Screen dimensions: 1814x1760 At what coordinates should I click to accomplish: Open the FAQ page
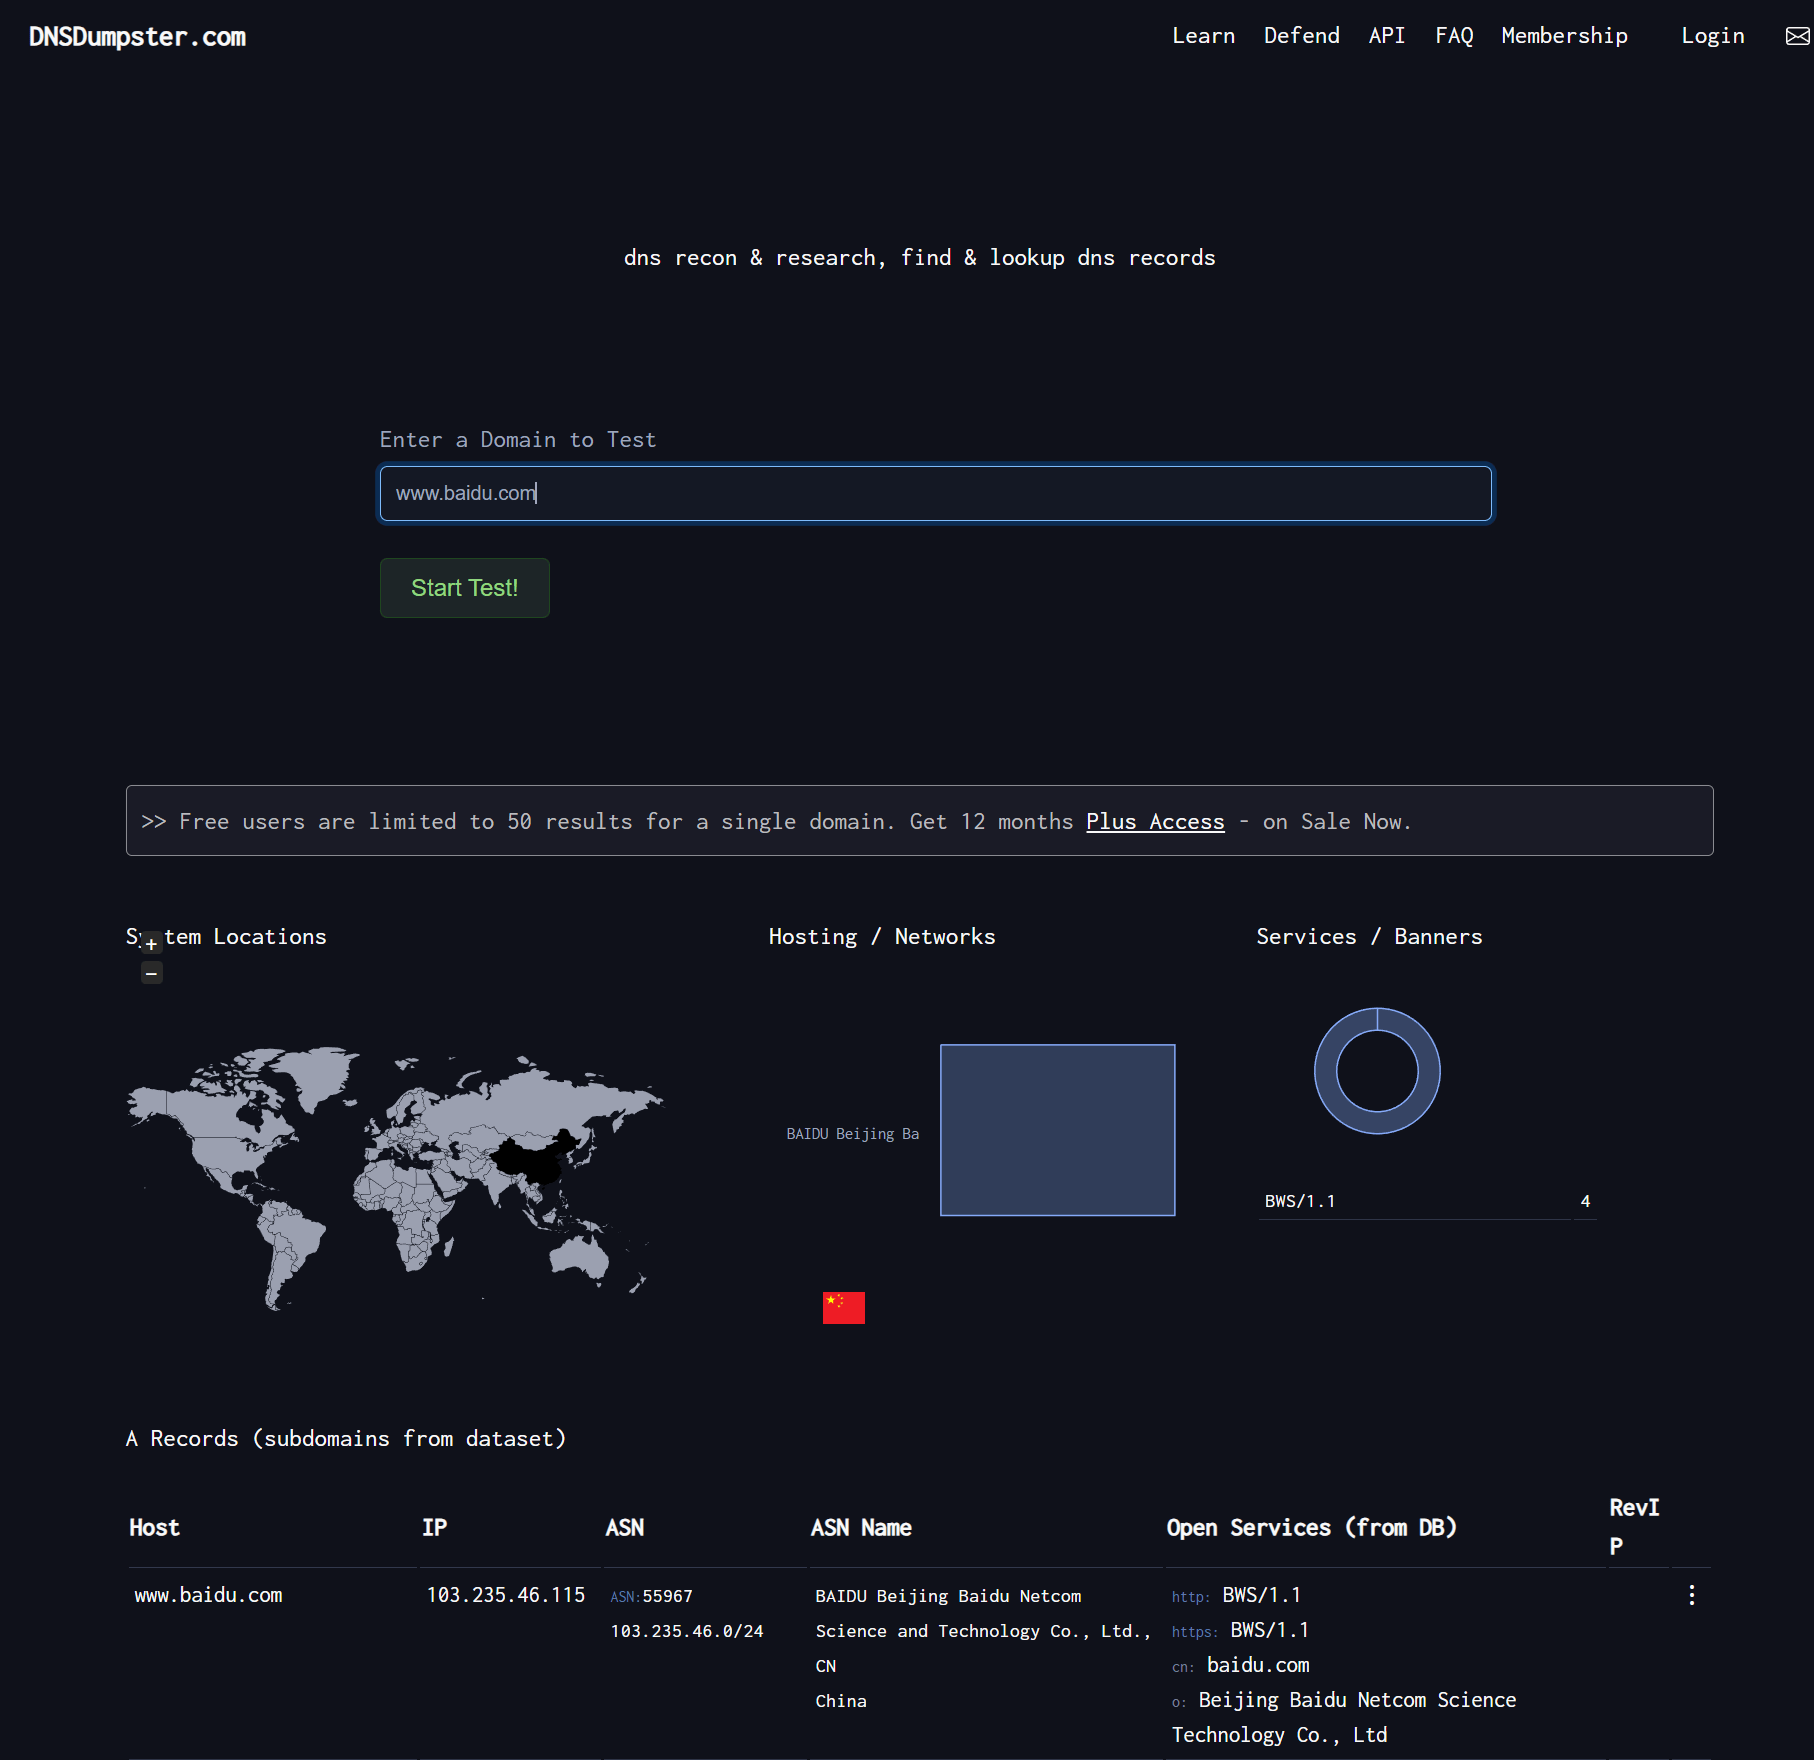(x=1454, y=36)
